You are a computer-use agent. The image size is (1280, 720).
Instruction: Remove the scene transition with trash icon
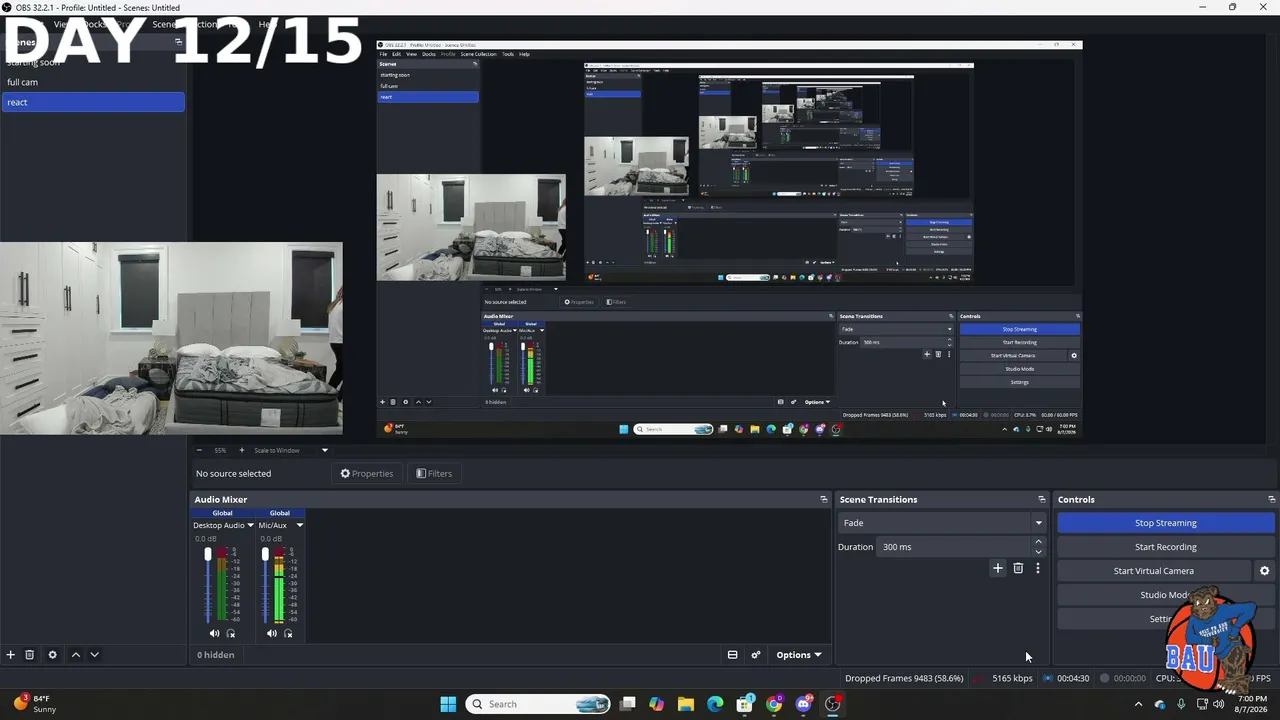tap(1018, 568)
